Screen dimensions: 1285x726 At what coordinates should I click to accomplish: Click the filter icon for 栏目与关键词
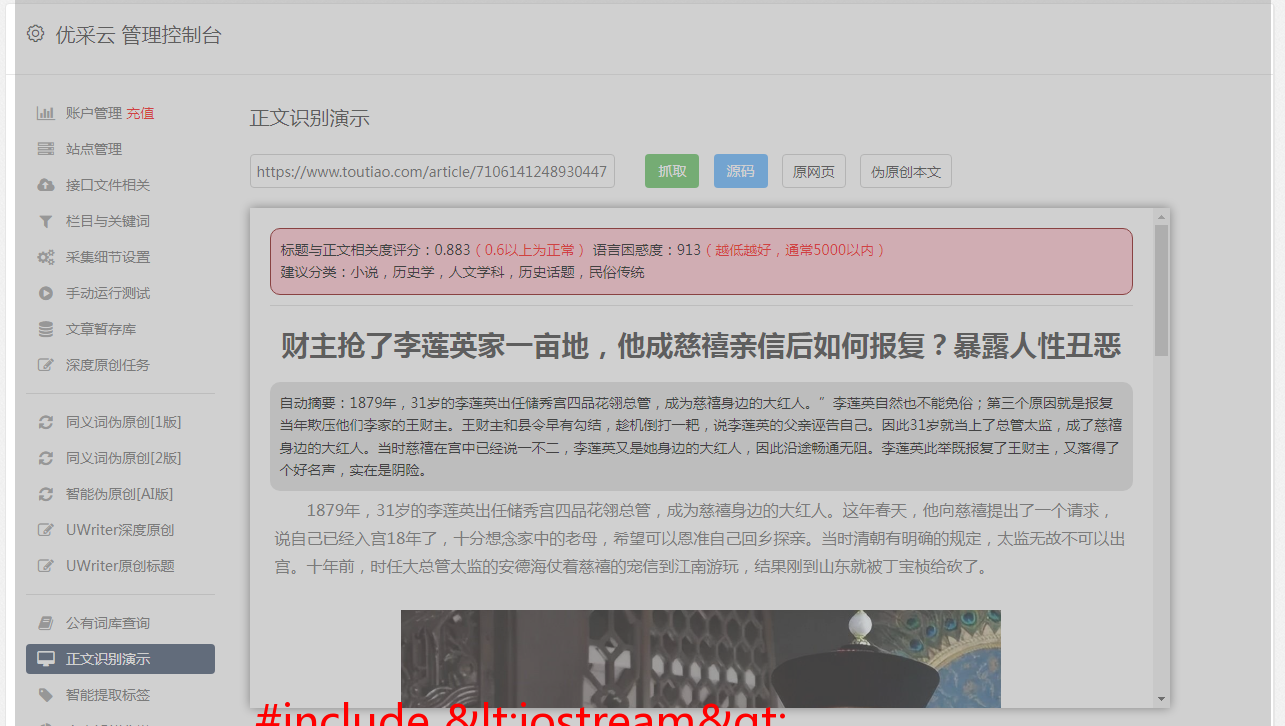coord(45,221)
